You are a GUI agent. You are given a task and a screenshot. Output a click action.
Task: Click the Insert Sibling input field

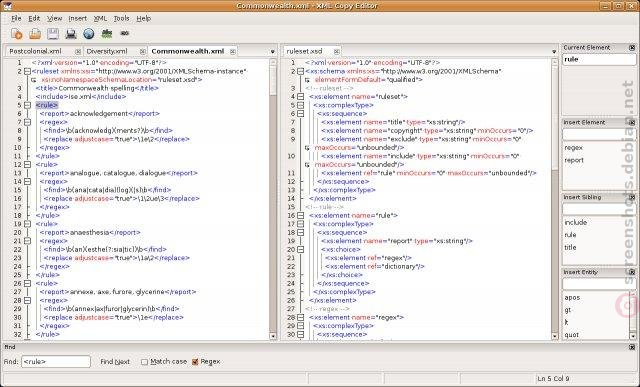pos(599,209)
